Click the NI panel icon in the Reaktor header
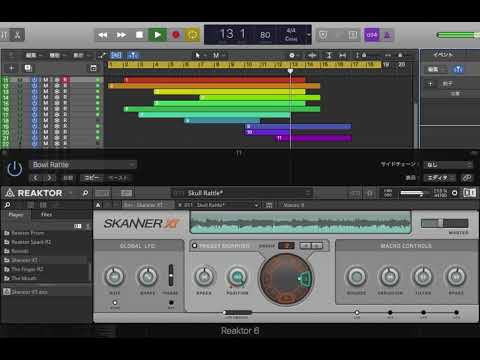480x360 pixels. coord(469,193)
